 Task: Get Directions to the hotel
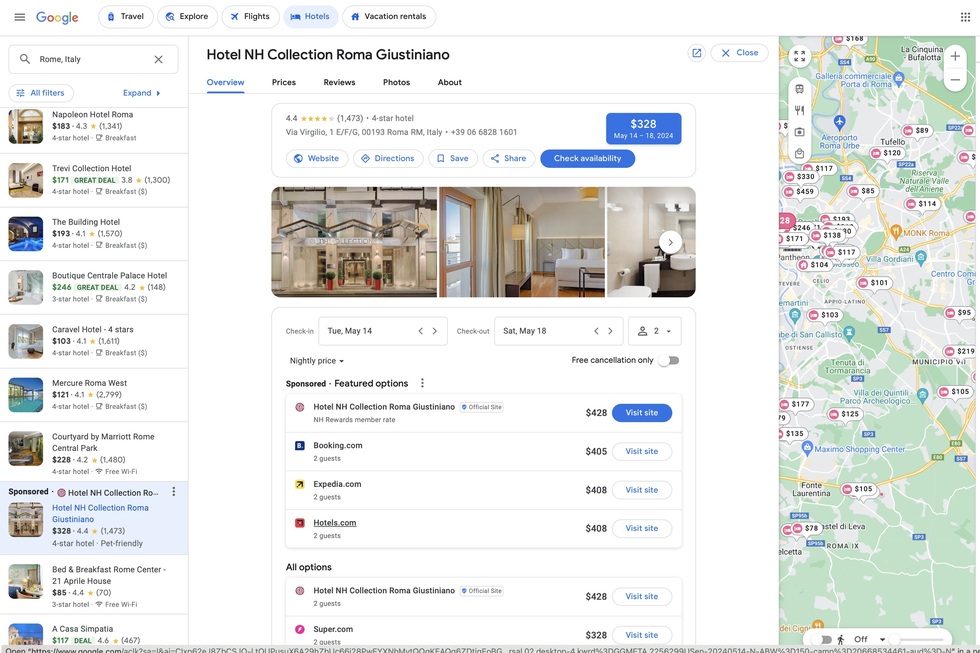point(388,159)
